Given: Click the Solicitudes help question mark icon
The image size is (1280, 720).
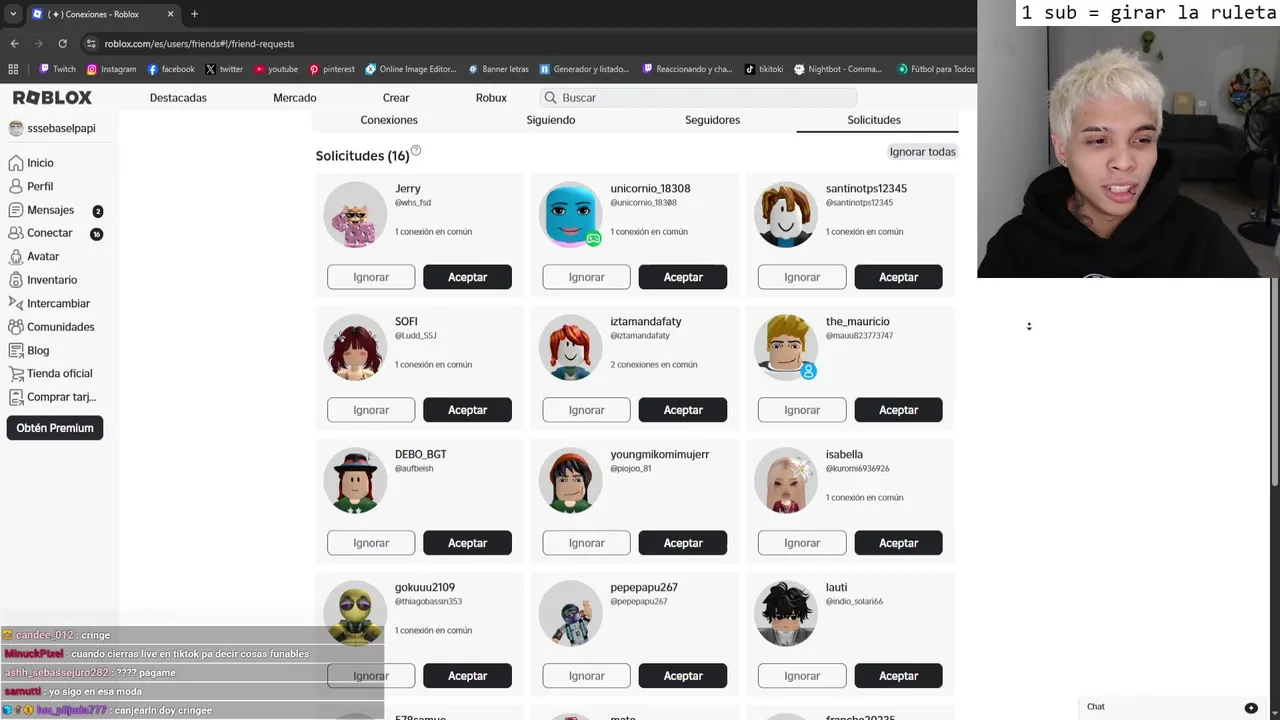Looking at the screenshot, I should pyautogui.click(x=416, y=151).
